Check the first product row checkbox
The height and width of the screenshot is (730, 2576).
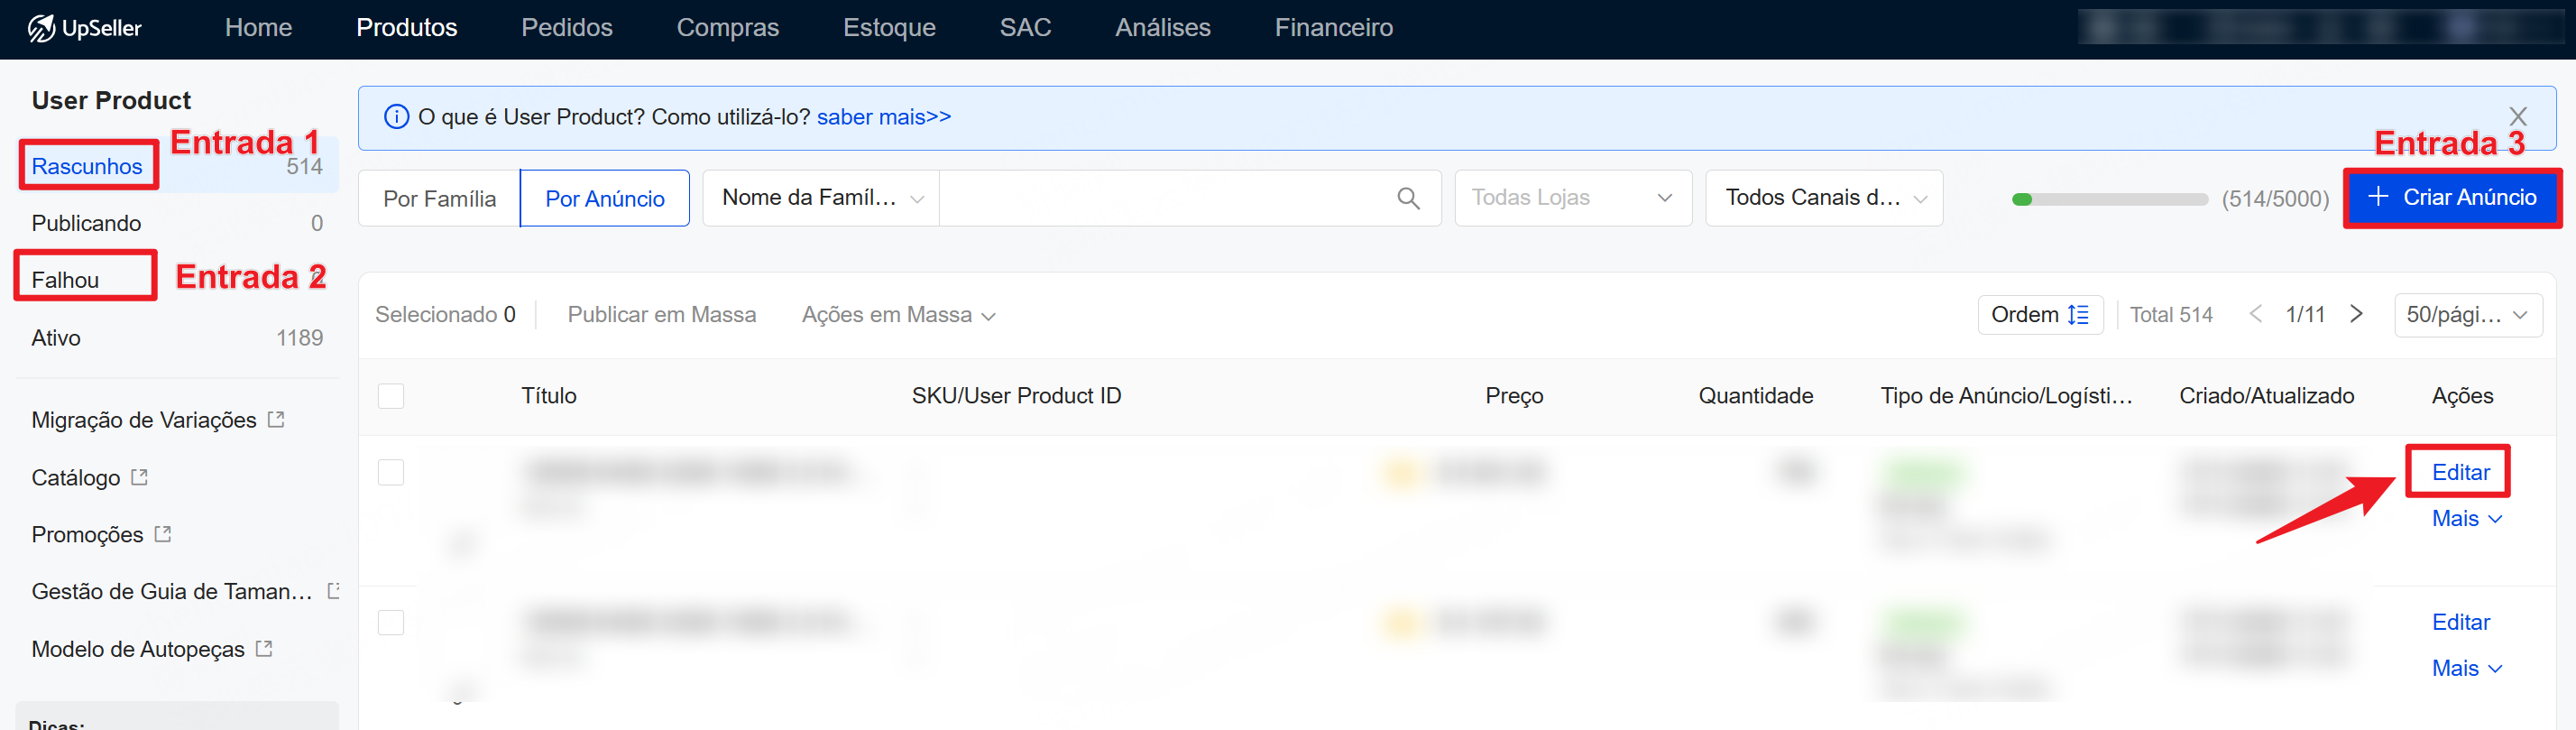pyautogui.click(x=391, y=472)
